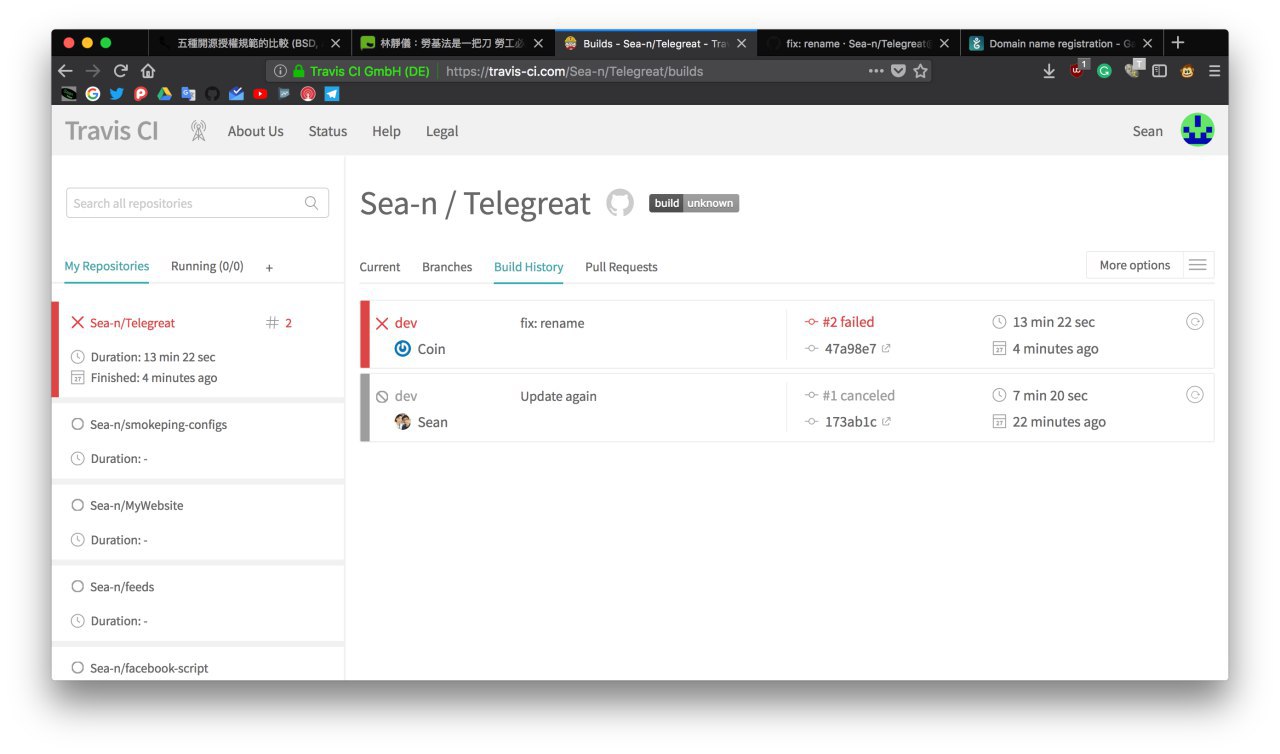Open the Legal link in header
The image size is (1280, 754).
pyautogui.click(x=442, y=131)
